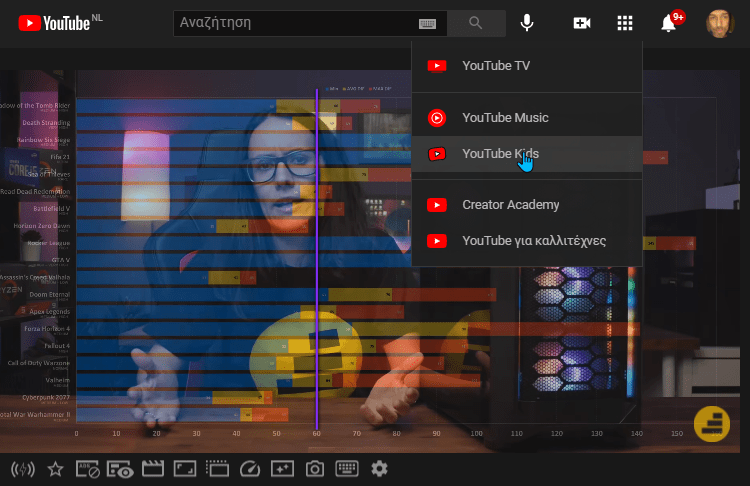Click the dotted pop-out window icon
This screenshot has height=486, width=750.
(217, 469)
